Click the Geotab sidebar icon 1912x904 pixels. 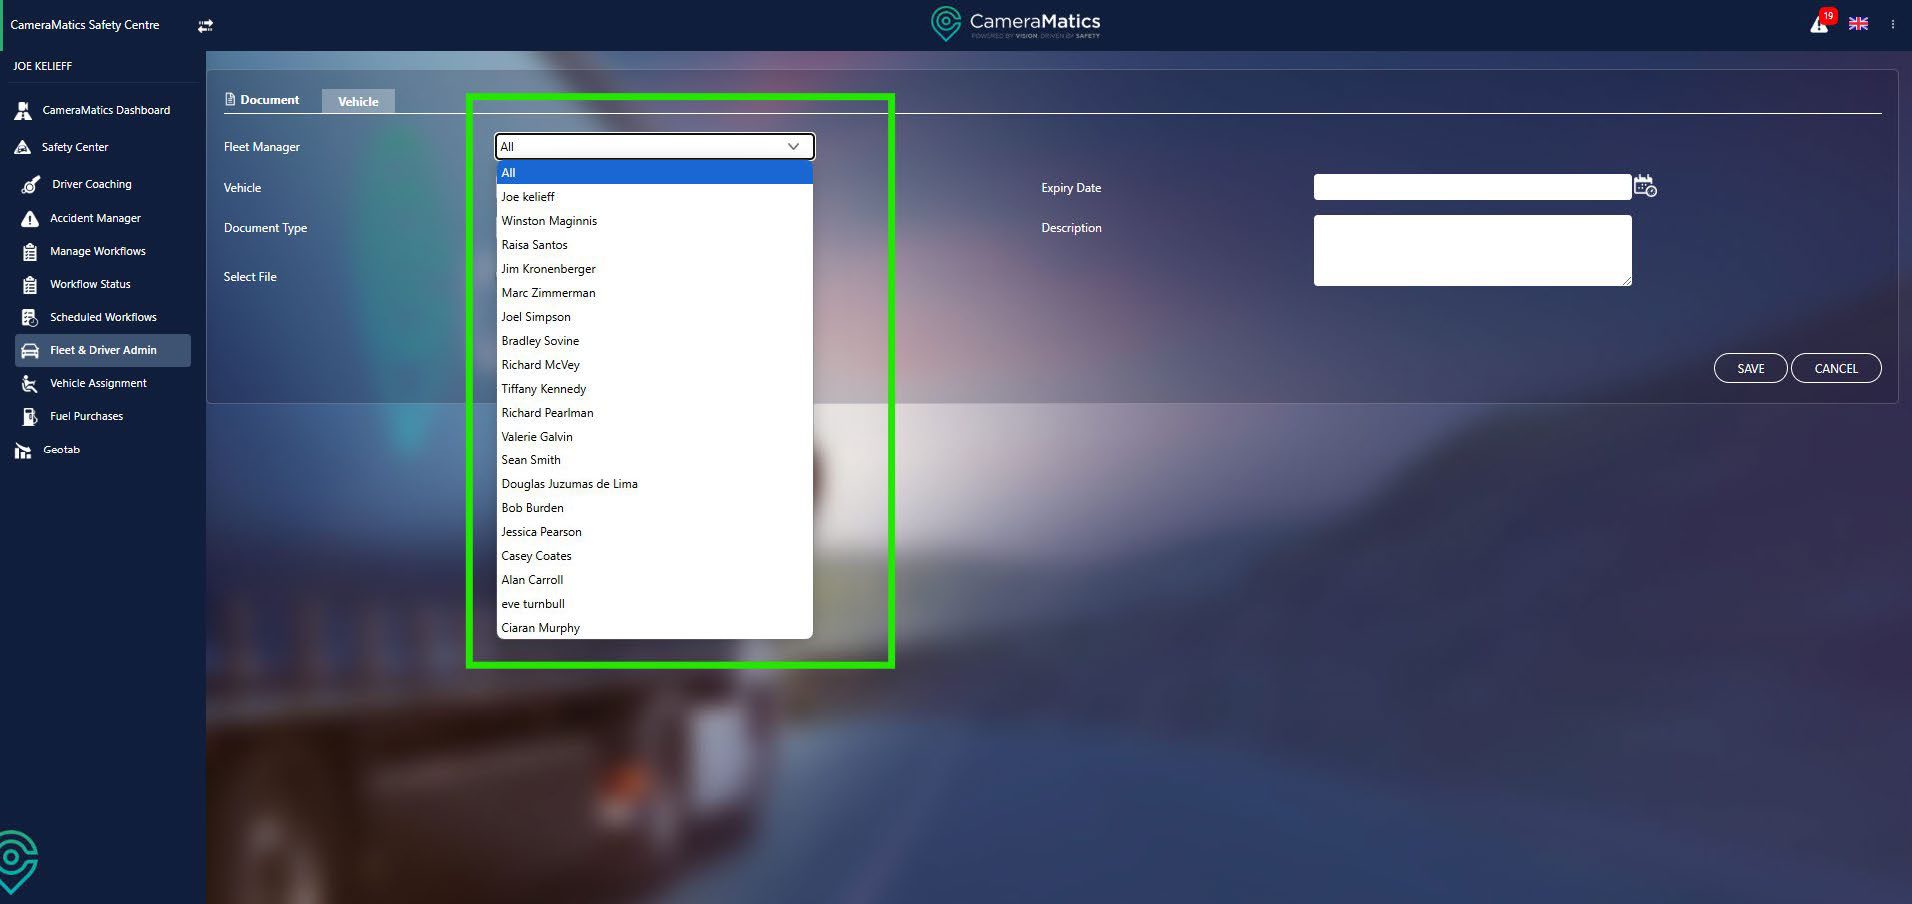(23, 451)
